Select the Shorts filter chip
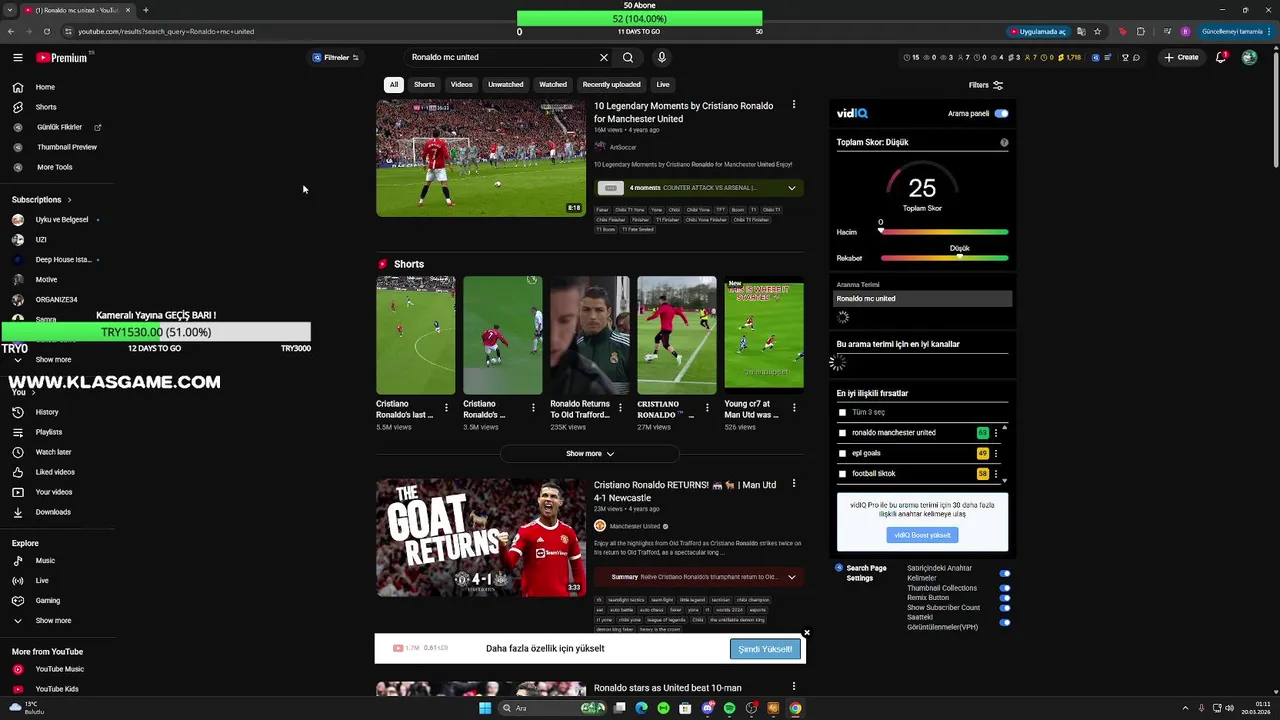1280x720 pixels. (425, 85)
